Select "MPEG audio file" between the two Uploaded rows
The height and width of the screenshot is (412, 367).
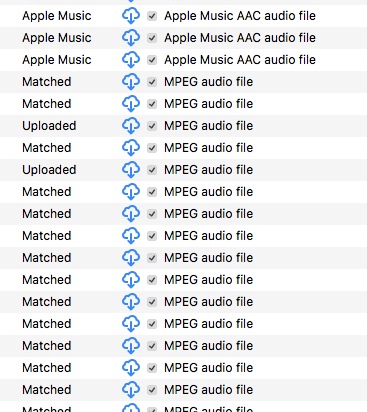pyautogui.click(x=209, y=148)
